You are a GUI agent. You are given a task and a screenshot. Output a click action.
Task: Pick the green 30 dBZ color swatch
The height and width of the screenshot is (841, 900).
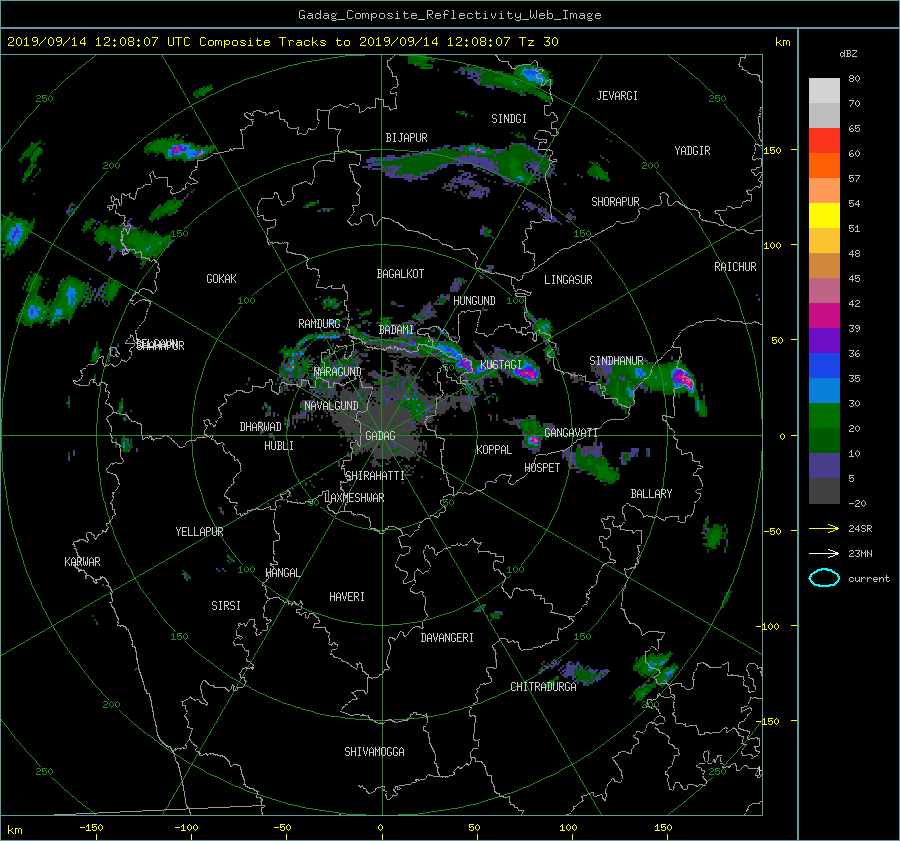(824, 415)
